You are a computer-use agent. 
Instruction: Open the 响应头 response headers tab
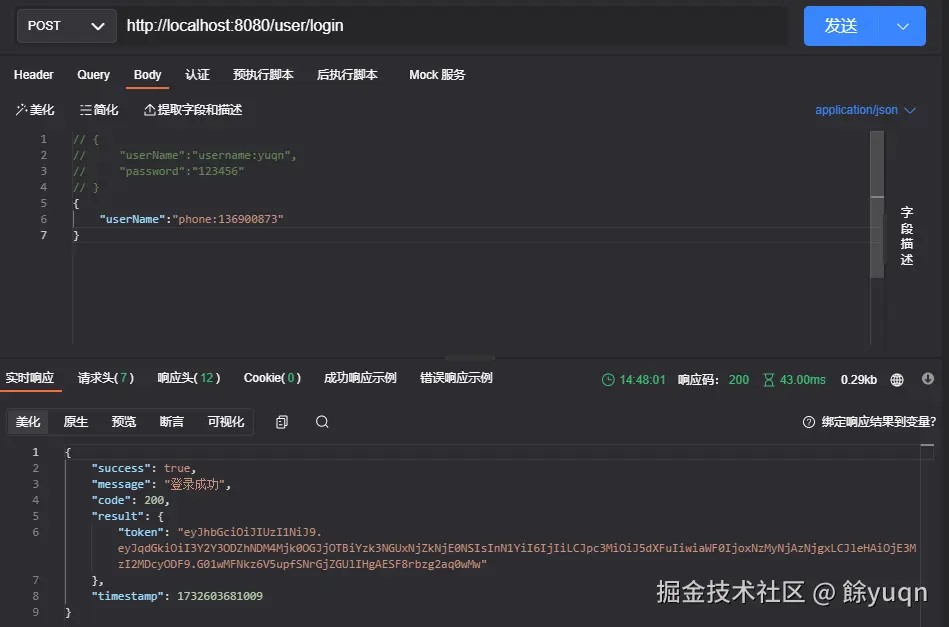(189, 378)
